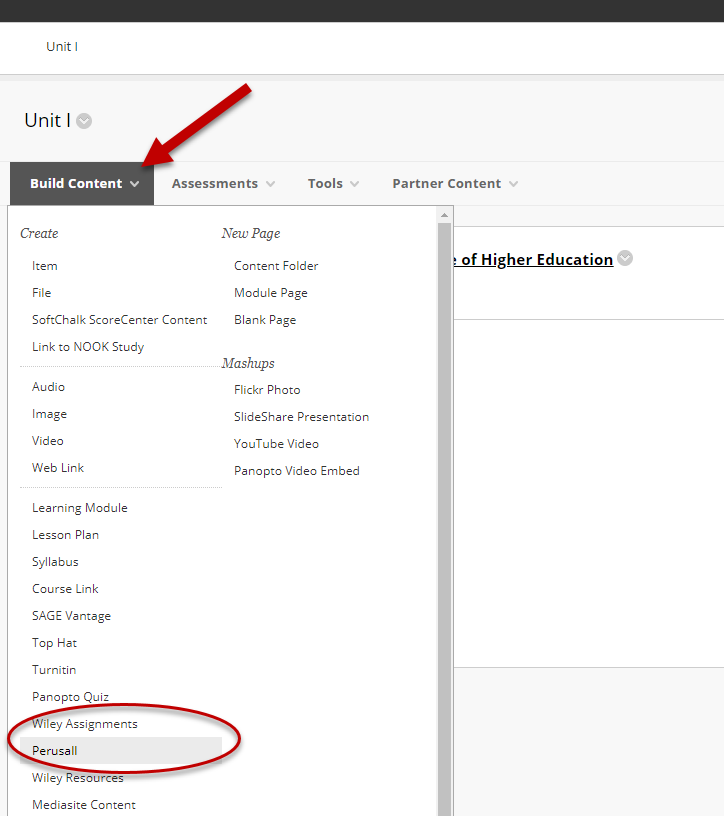
Task: Add a Blank Page
Action: [x=265, y=320]
